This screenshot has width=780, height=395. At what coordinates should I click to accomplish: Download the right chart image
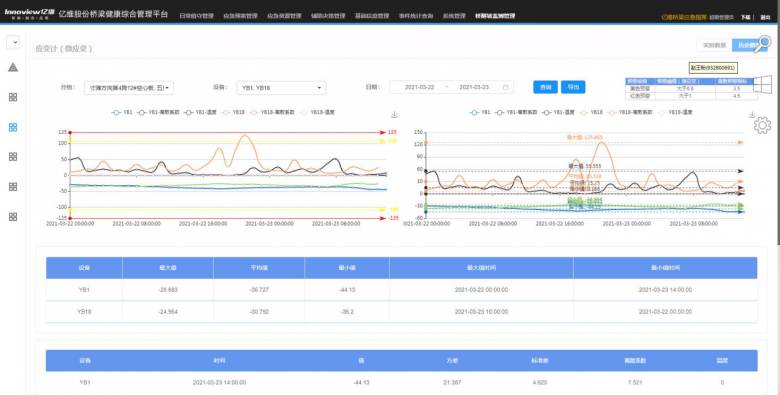[752, 115]
